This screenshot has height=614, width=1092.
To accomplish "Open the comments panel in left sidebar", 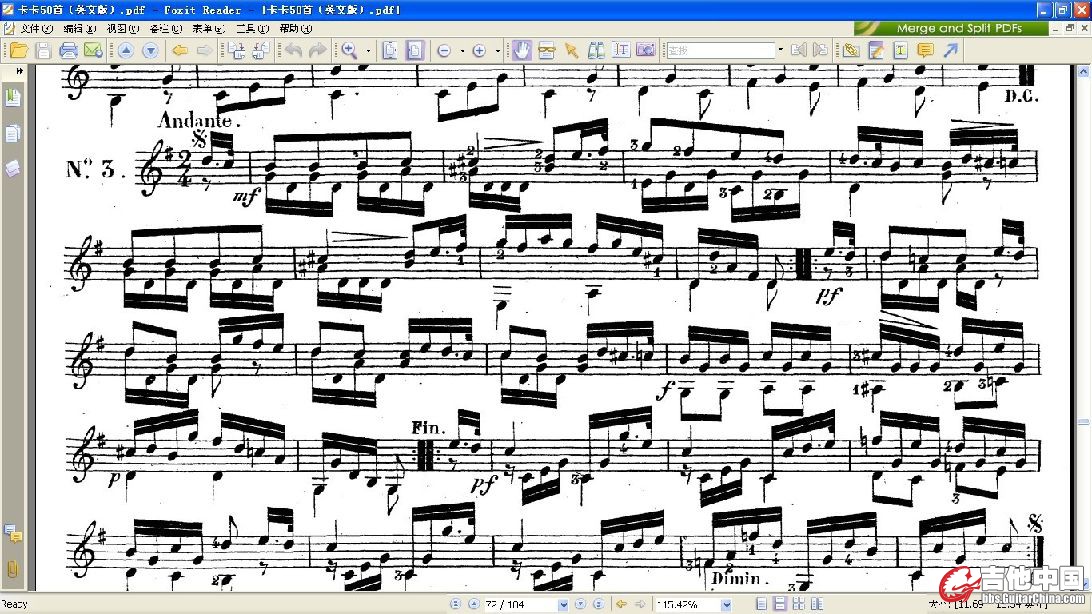I will pos(13,534).
